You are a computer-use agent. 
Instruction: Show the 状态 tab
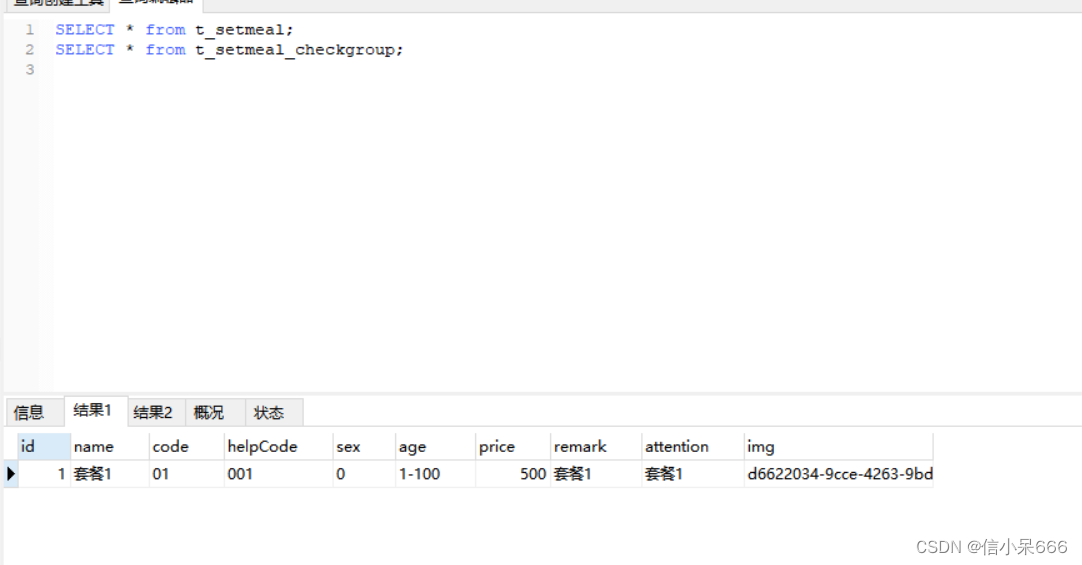269,412
